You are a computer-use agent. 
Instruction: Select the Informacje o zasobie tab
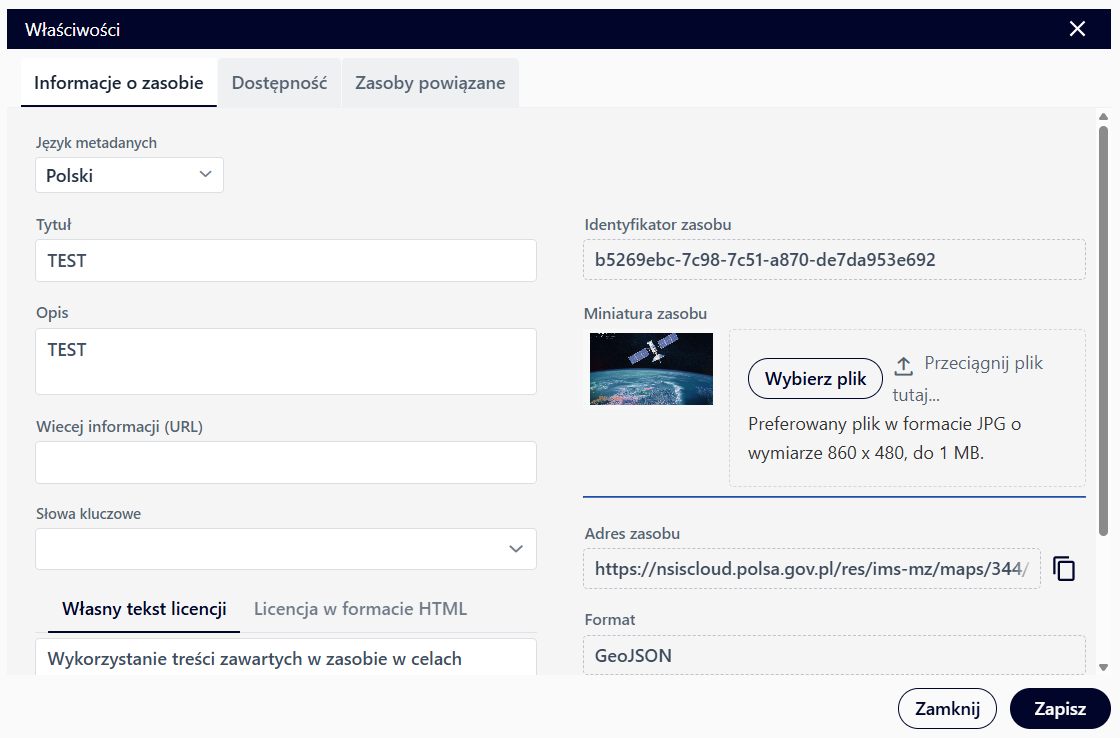coord(119,84)
